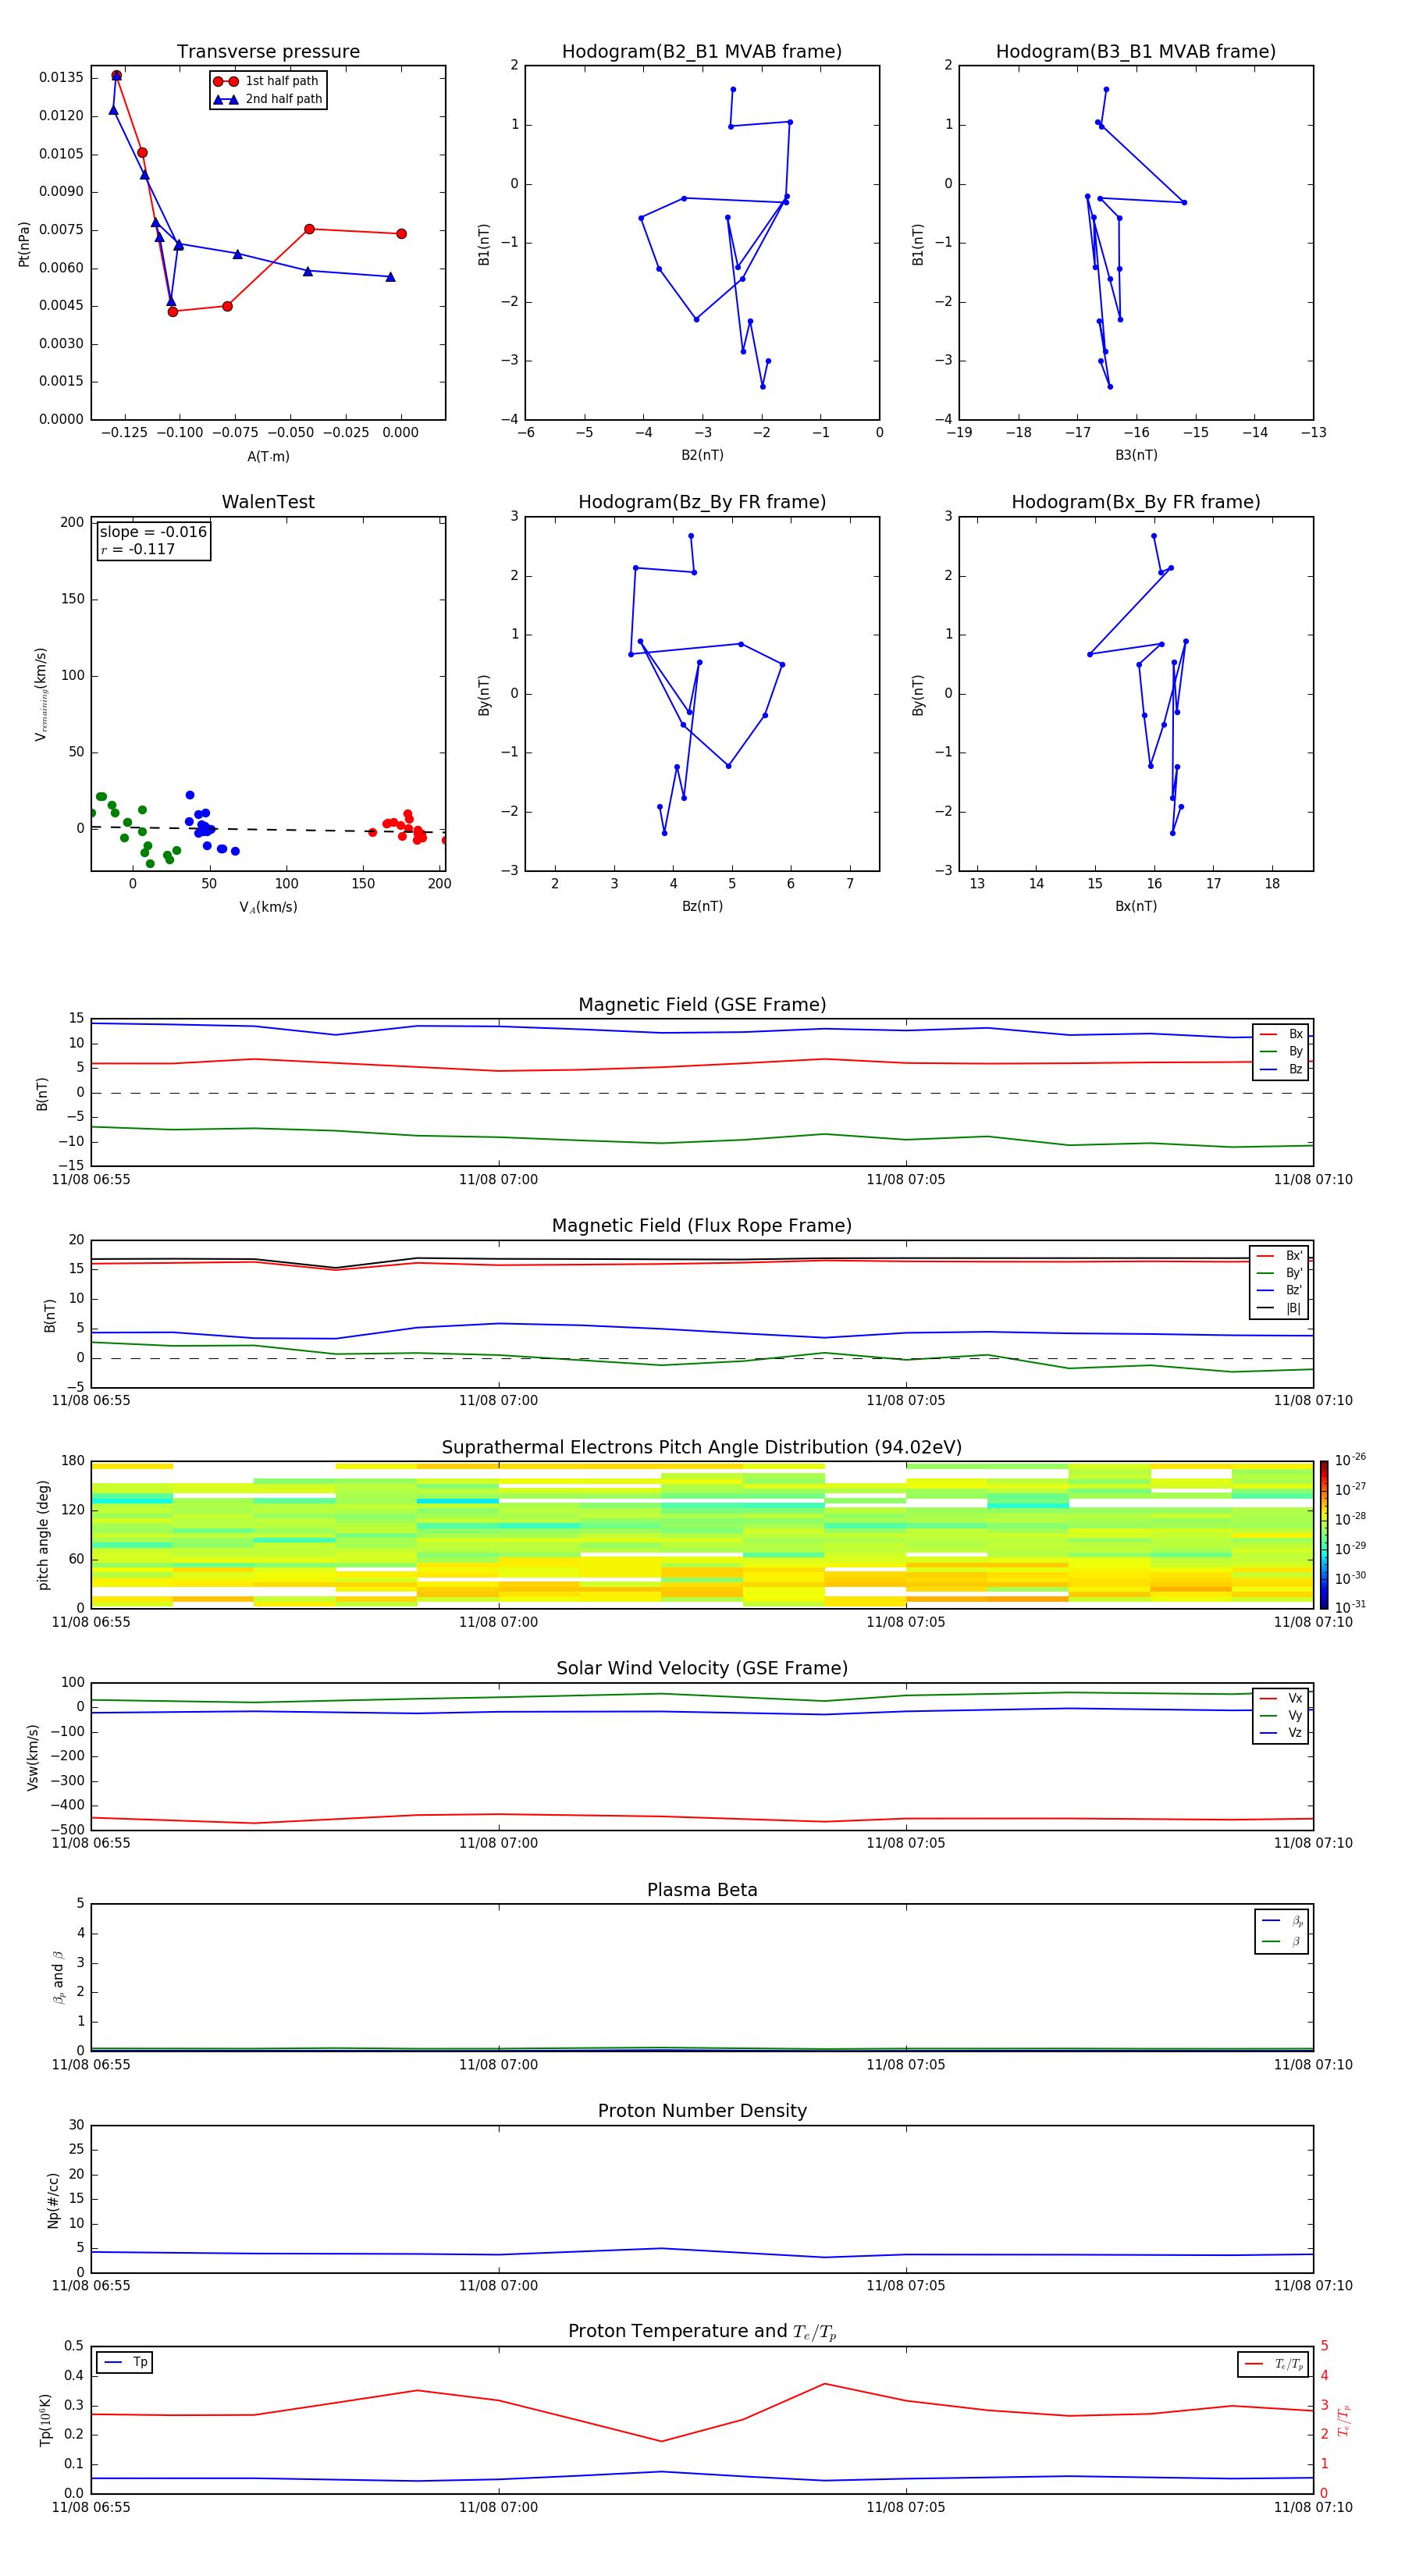Click the By legend entry in GSE magnetic field plot
Viewport: 1405px width, 2576px height.
click(x=1281, y=1051)
